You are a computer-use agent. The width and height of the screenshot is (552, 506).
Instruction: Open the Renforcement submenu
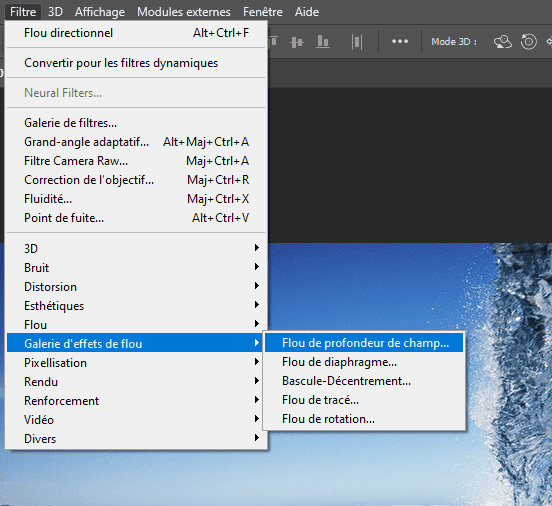pos(136,401)
